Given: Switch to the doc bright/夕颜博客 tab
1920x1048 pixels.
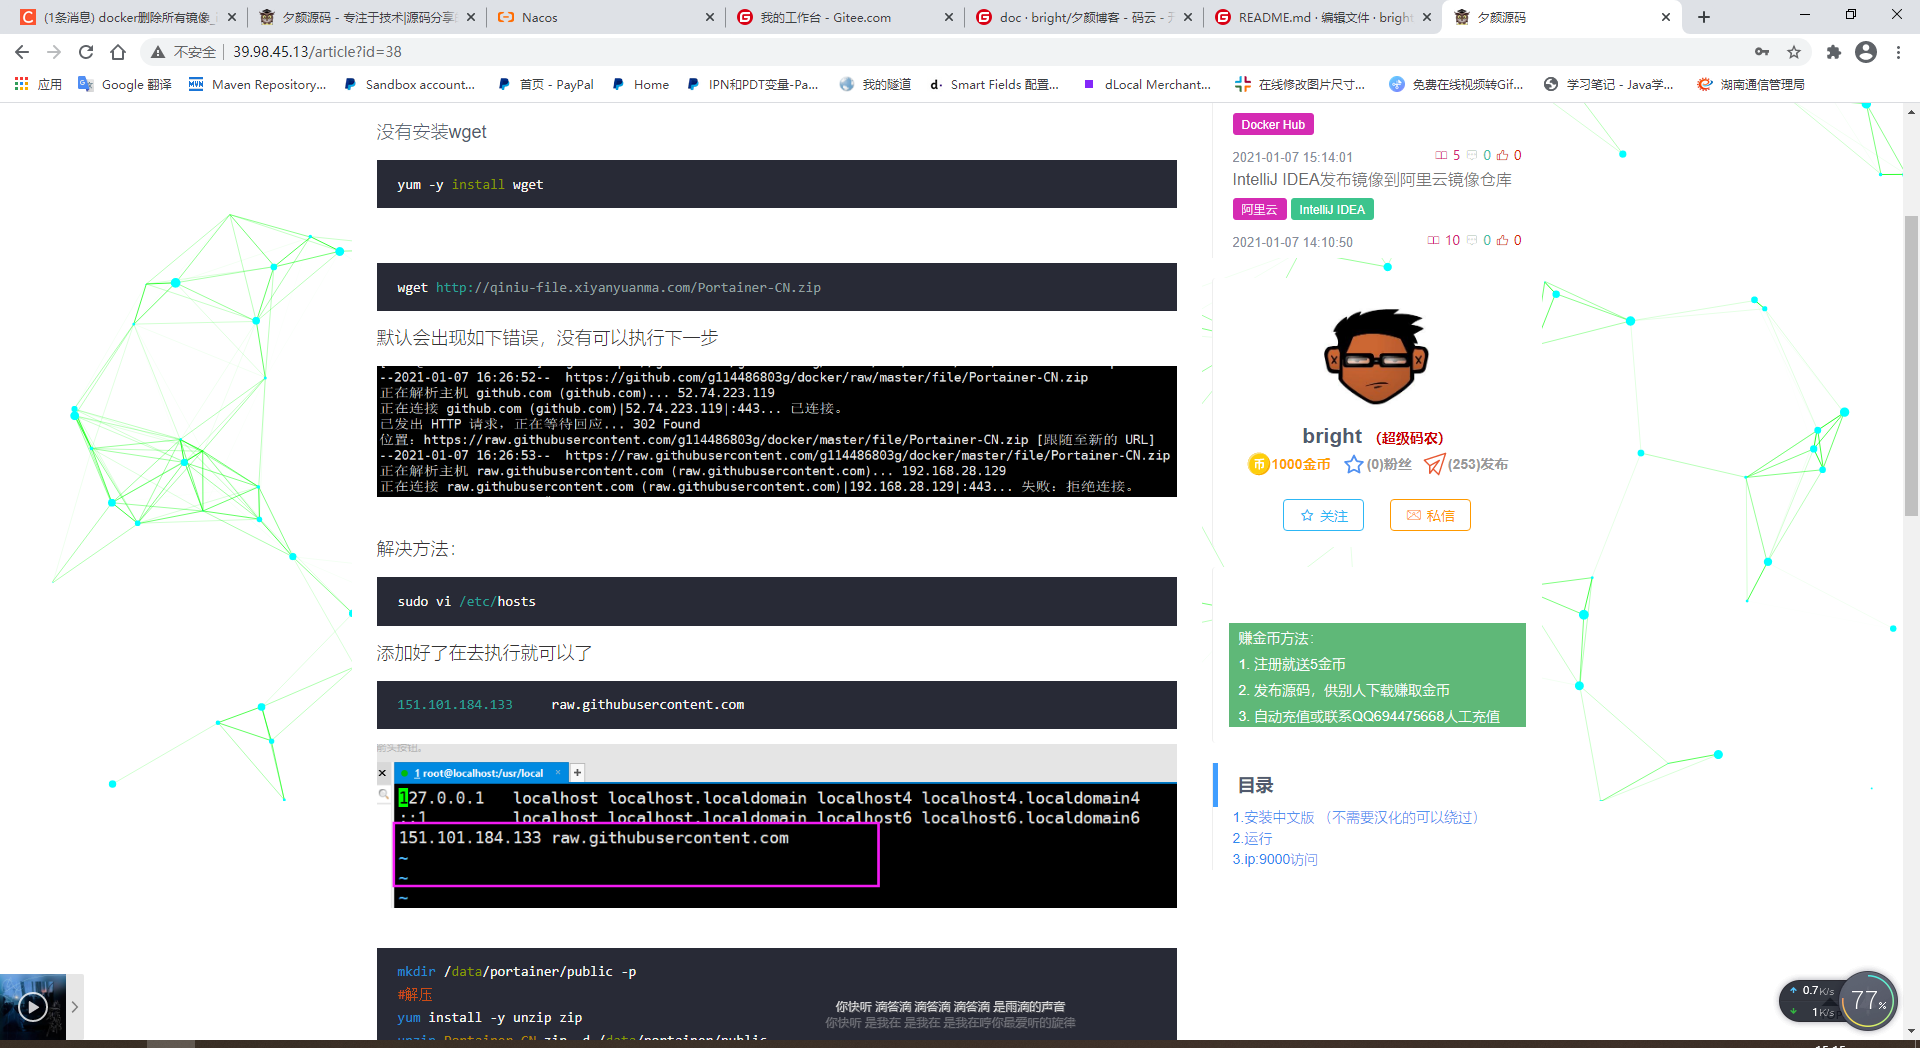Looking at the screenshot, I should (x=1082, y=17).
